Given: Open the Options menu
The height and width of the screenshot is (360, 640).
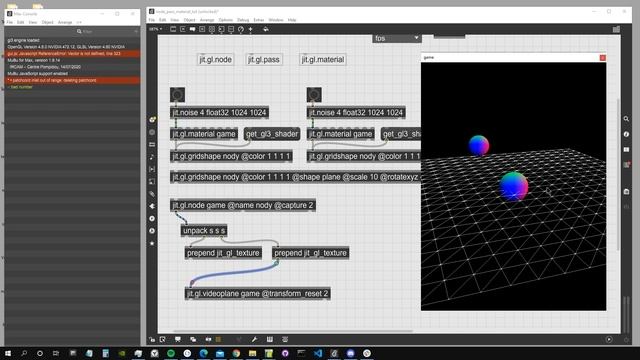Looking at the screenshot, I should click(x=226, y=20).
